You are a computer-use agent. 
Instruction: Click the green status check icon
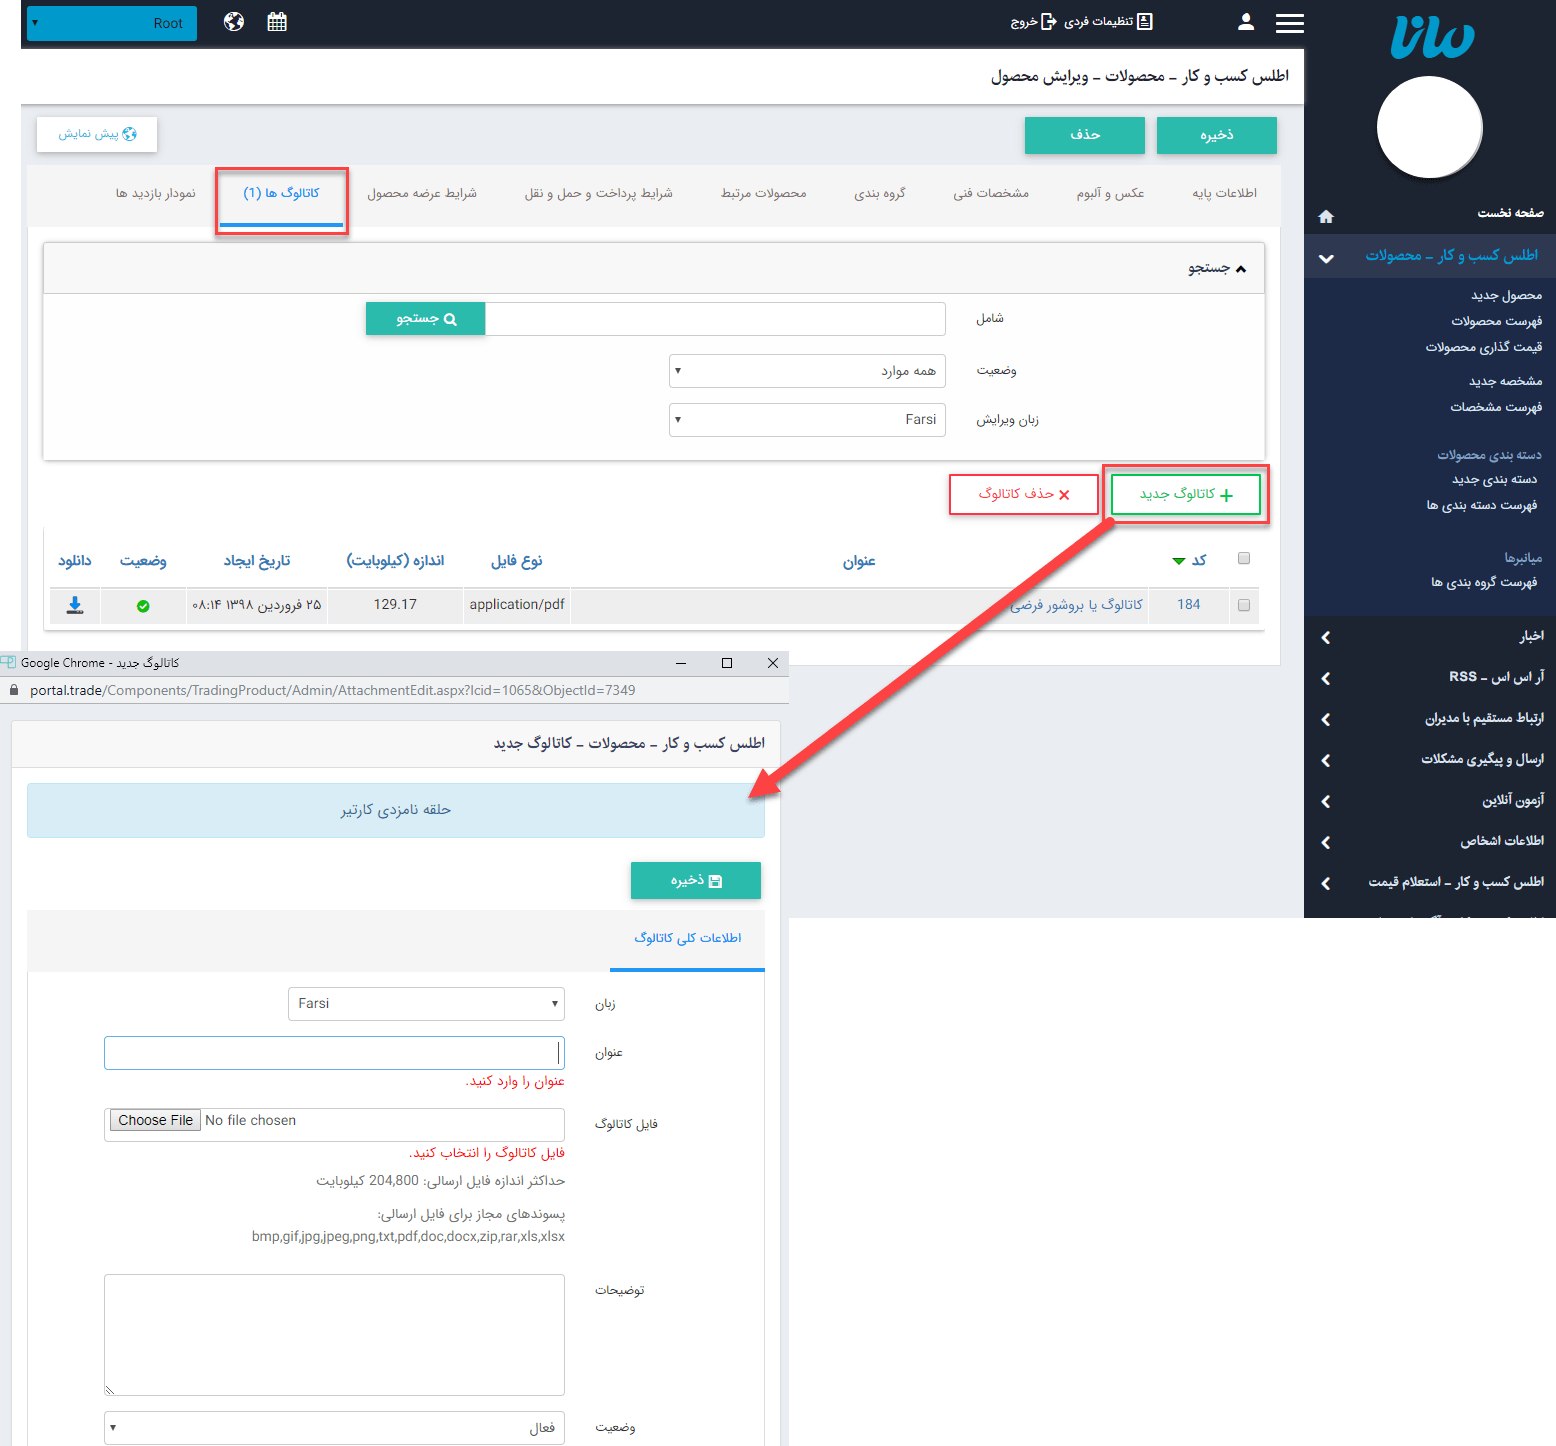click(143, 606)
